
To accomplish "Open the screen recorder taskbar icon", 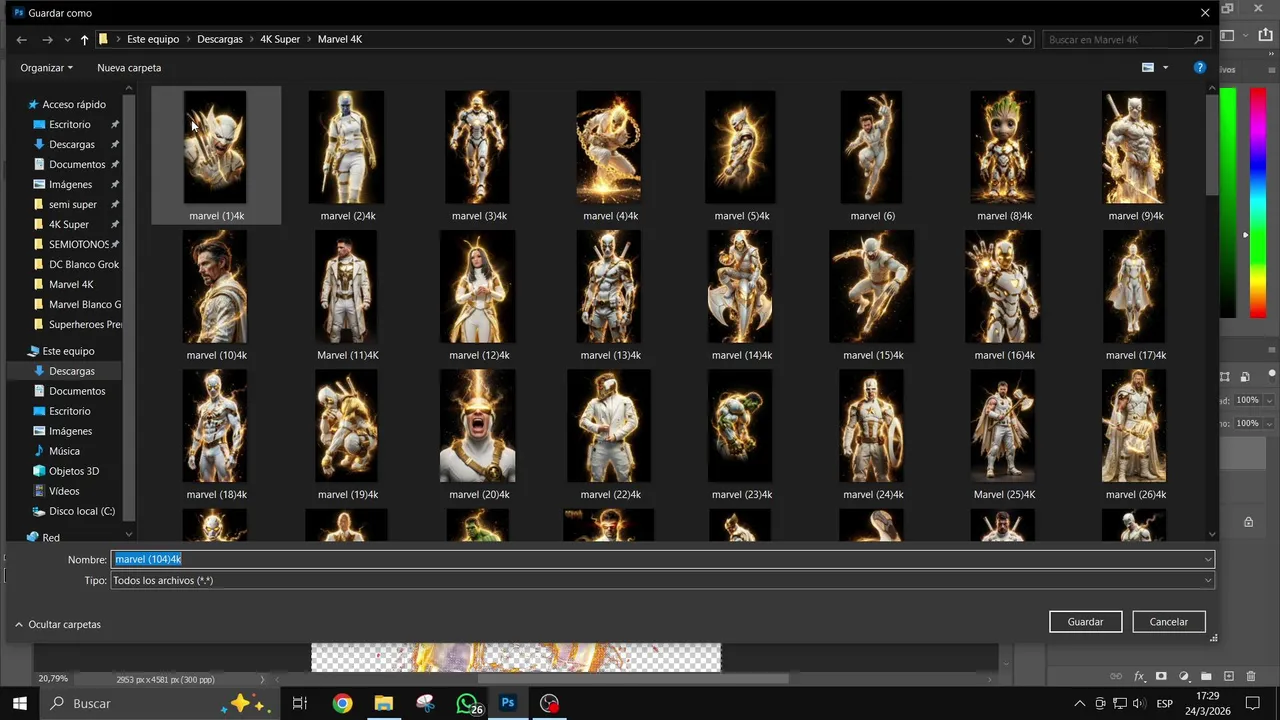I will 549,703.
